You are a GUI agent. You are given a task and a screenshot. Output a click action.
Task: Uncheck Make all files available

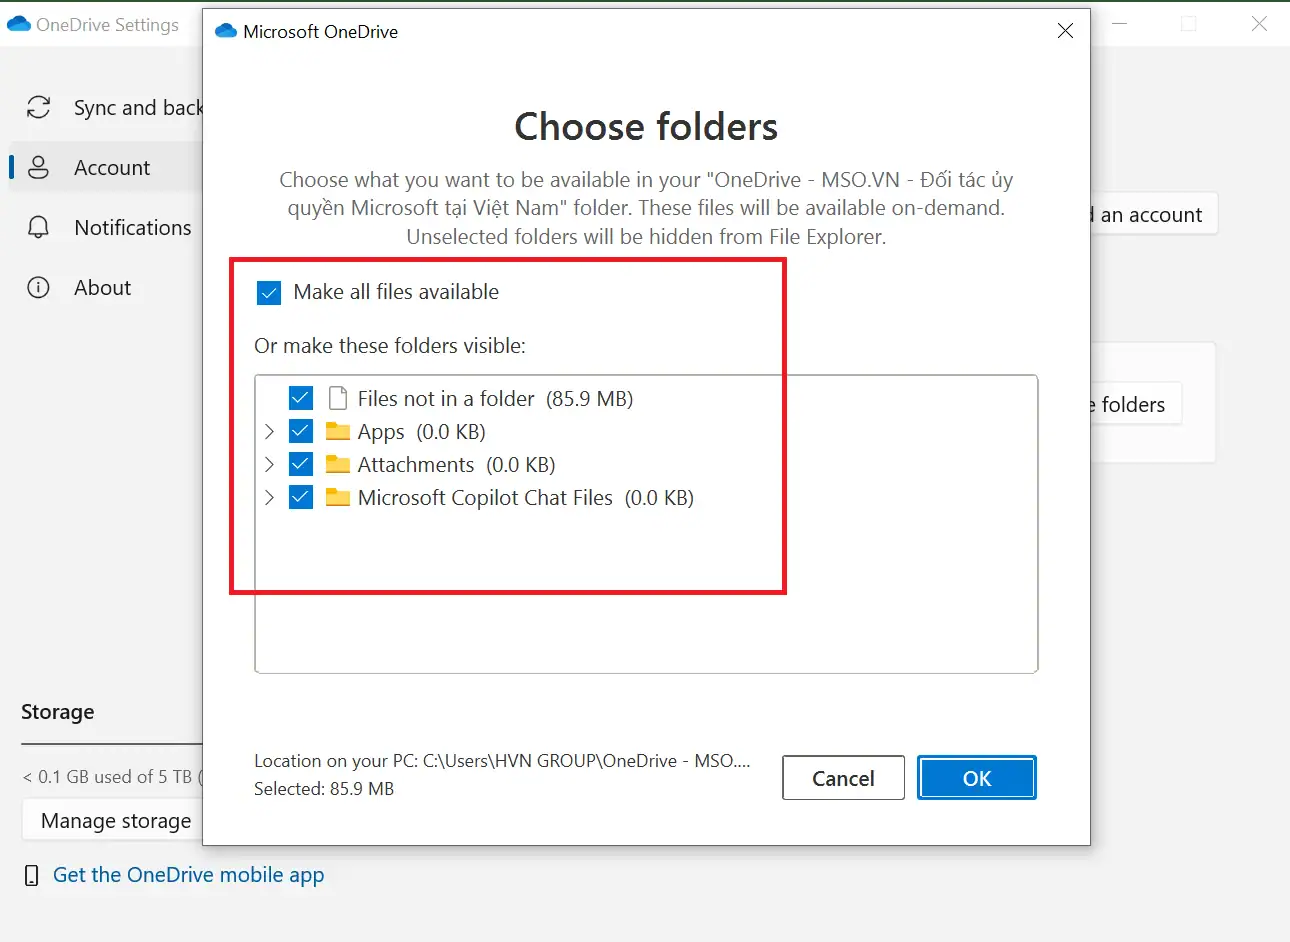tap(268, 292)
